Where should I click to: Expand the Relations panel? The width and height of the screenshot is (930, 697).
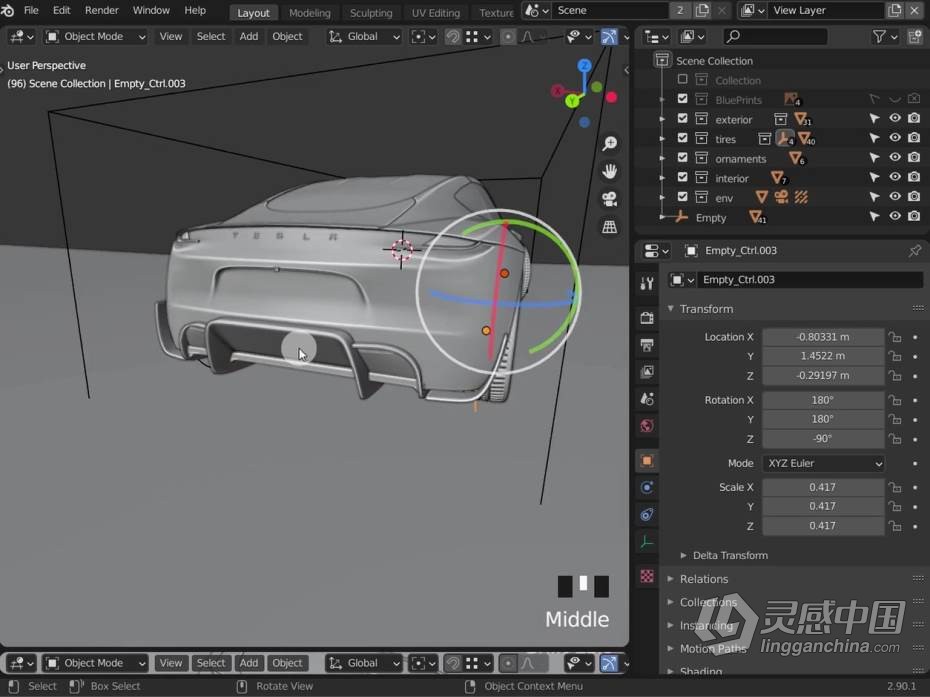[x=671, y=578]
